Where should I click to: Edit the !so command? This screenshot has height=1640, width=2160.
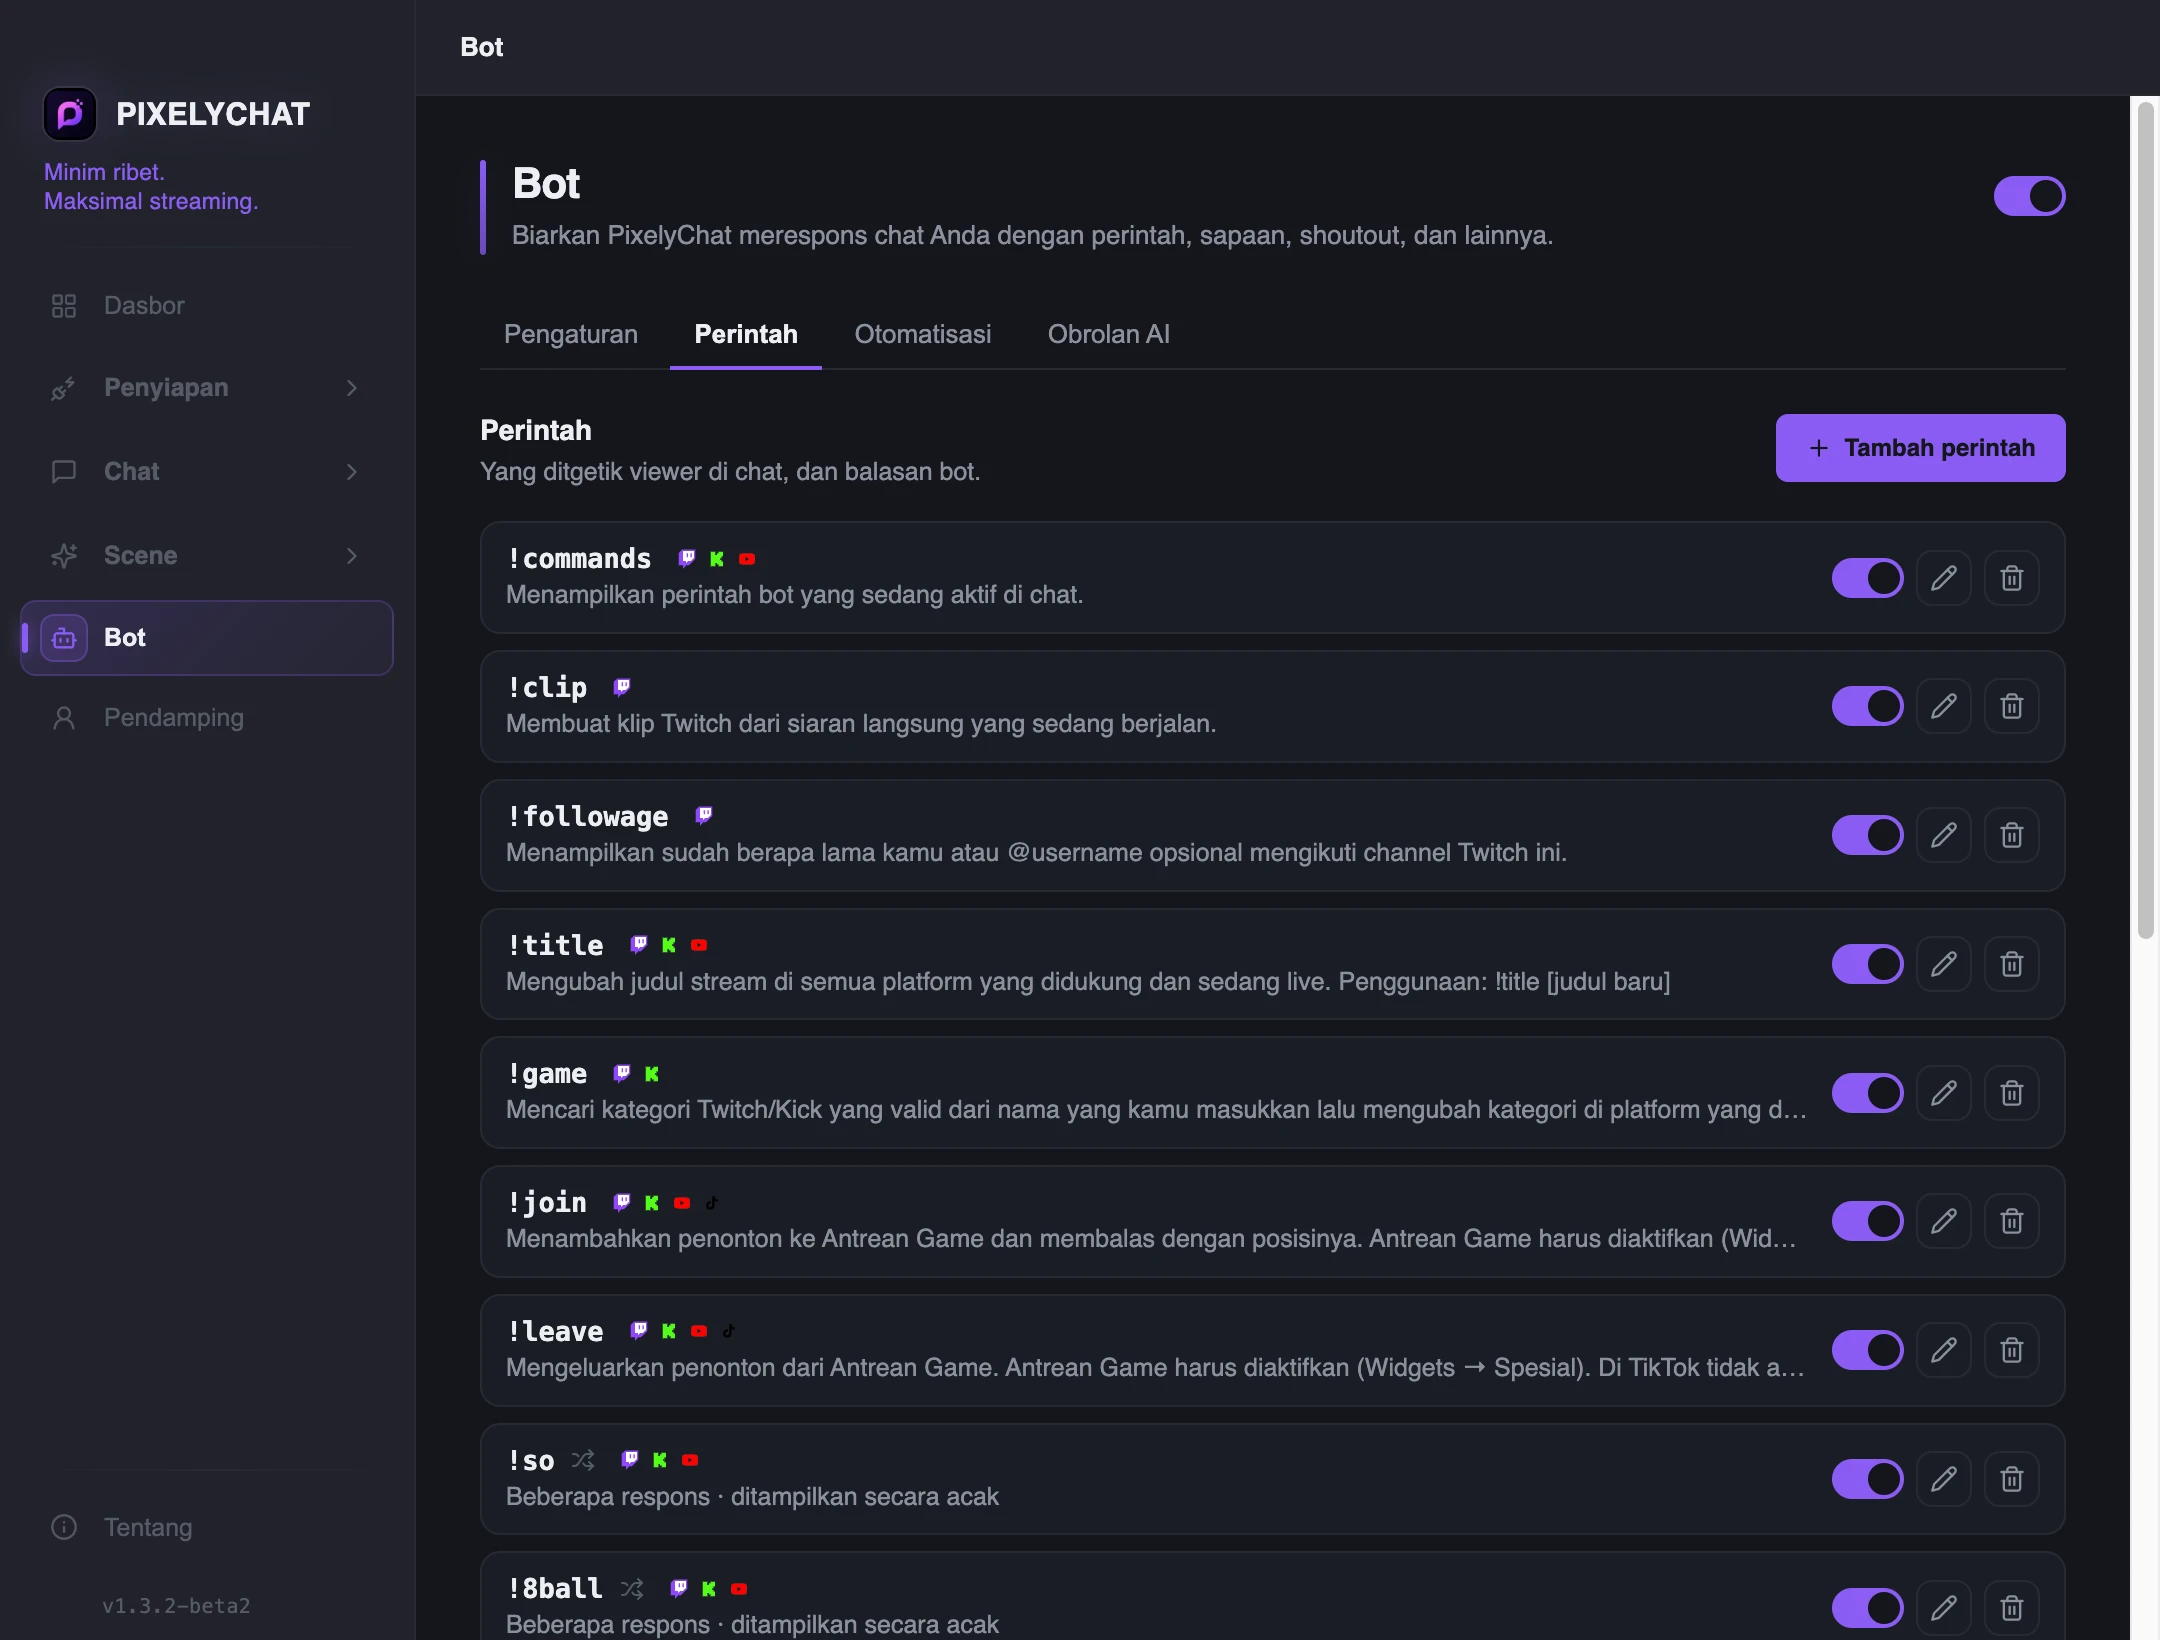coord(1943,1480)
